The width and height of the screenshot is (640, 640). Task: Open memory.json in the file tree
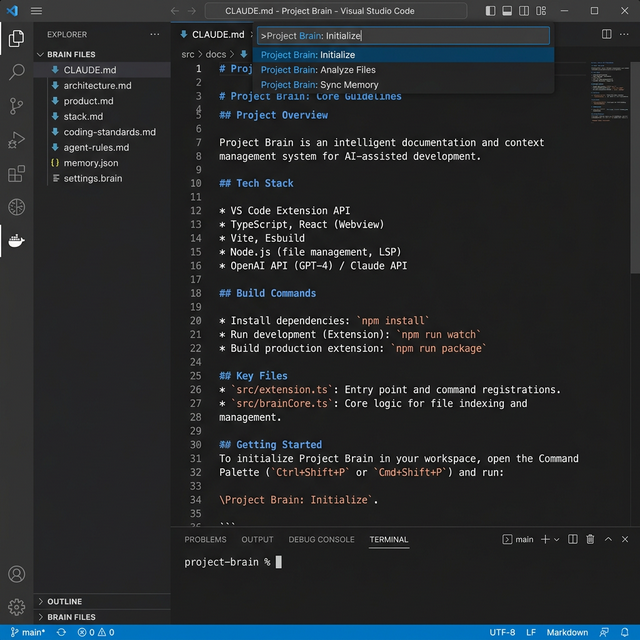point(102,163)
